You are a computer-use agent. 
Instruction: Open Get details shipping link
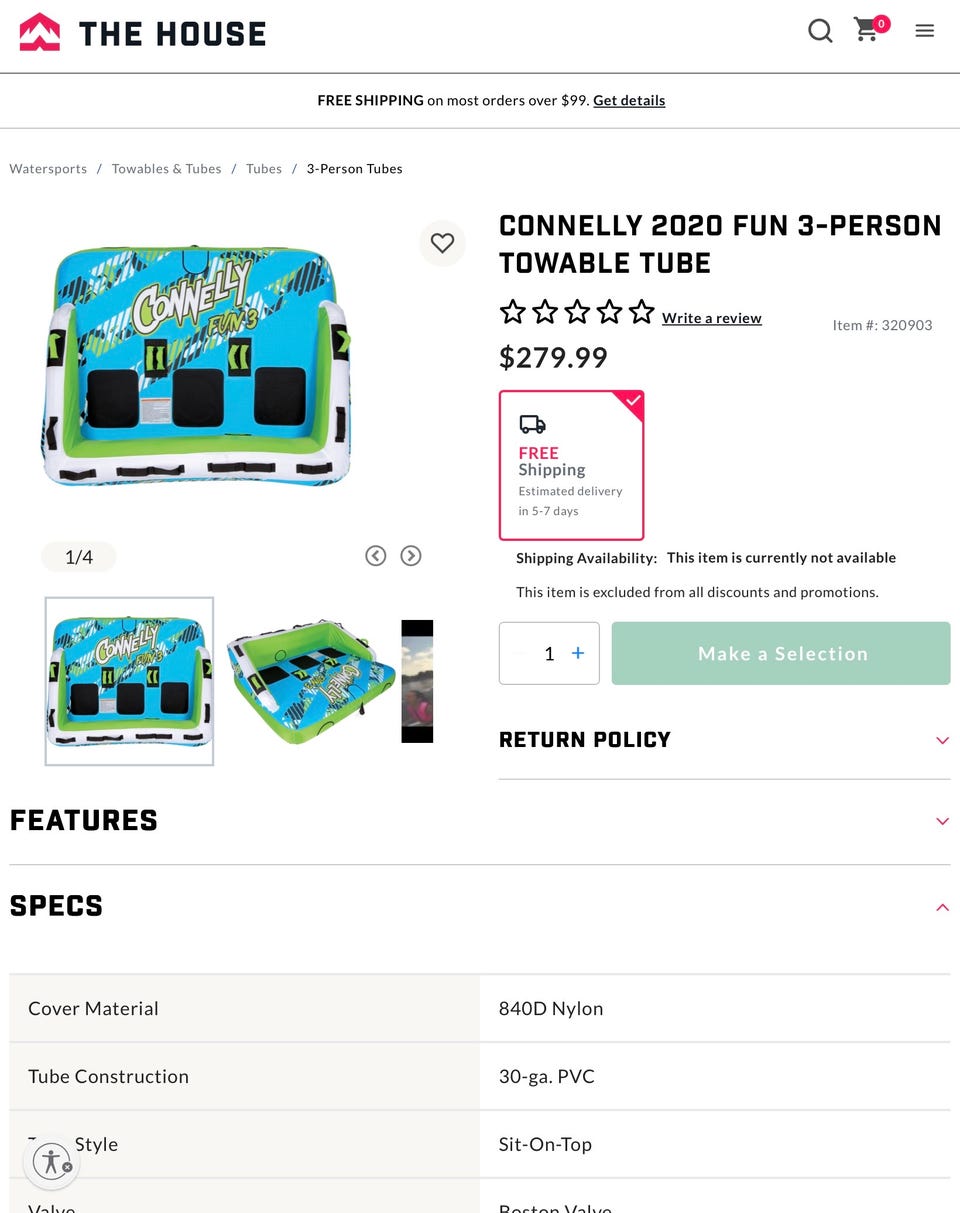pos(629,101)
